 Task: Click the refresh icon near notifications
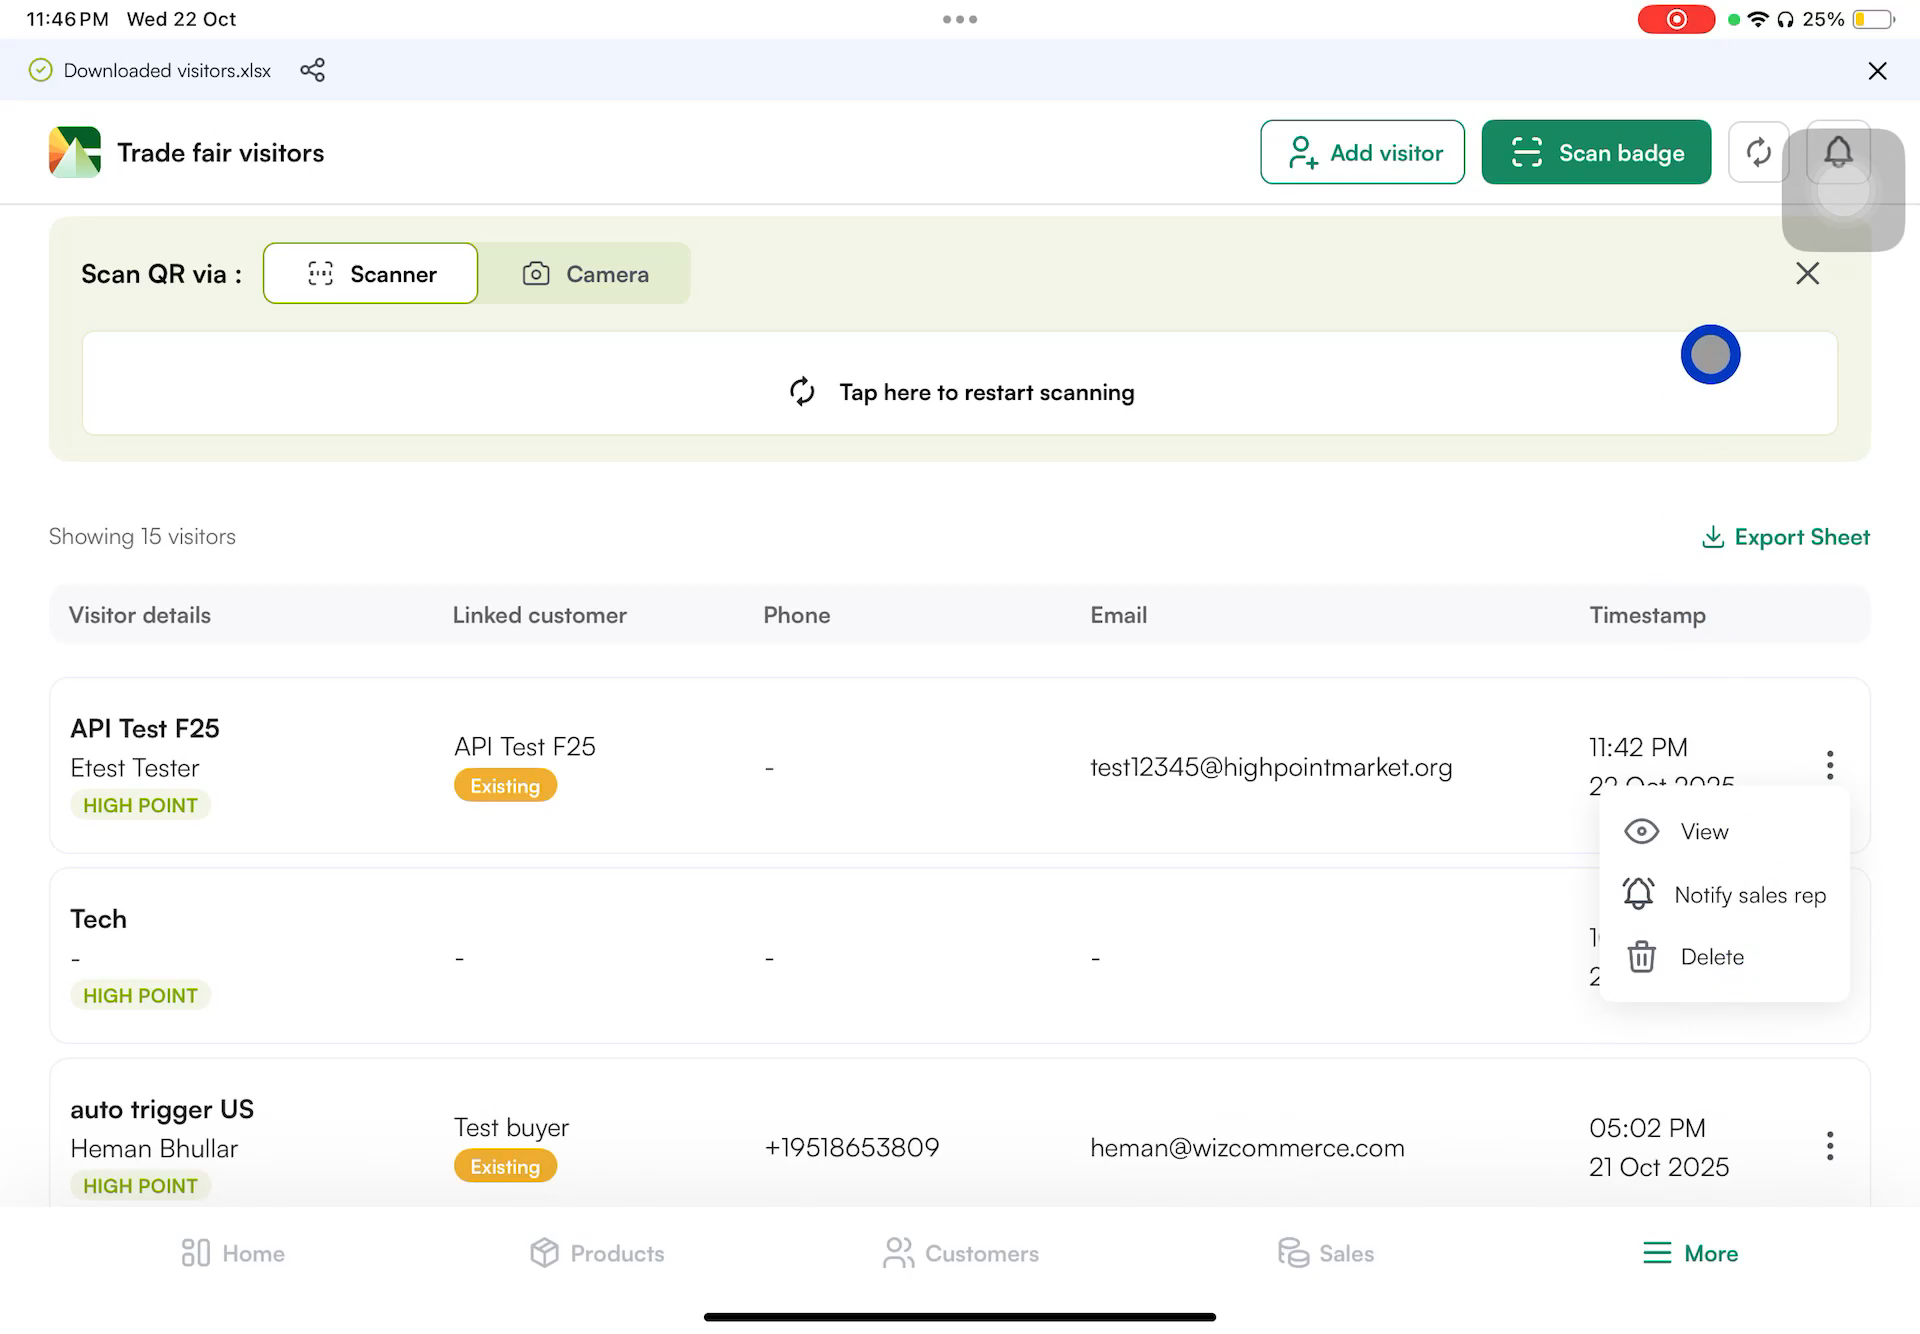coord(1759,152)
